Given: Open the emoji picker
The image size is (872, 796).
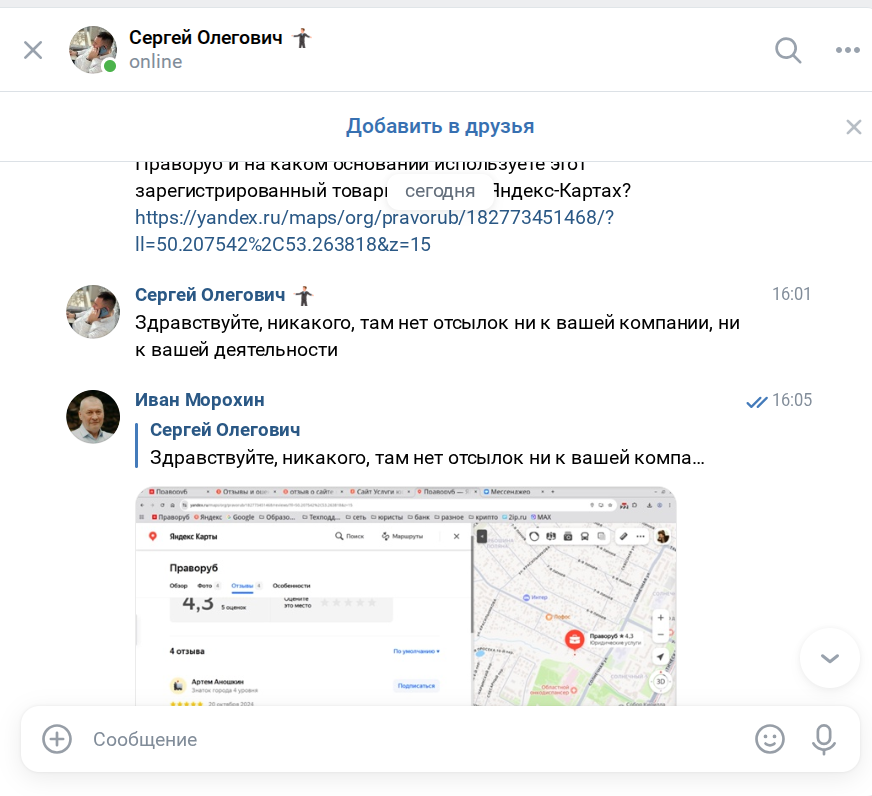Looking at the screenshot, I should tap(769, 739).
